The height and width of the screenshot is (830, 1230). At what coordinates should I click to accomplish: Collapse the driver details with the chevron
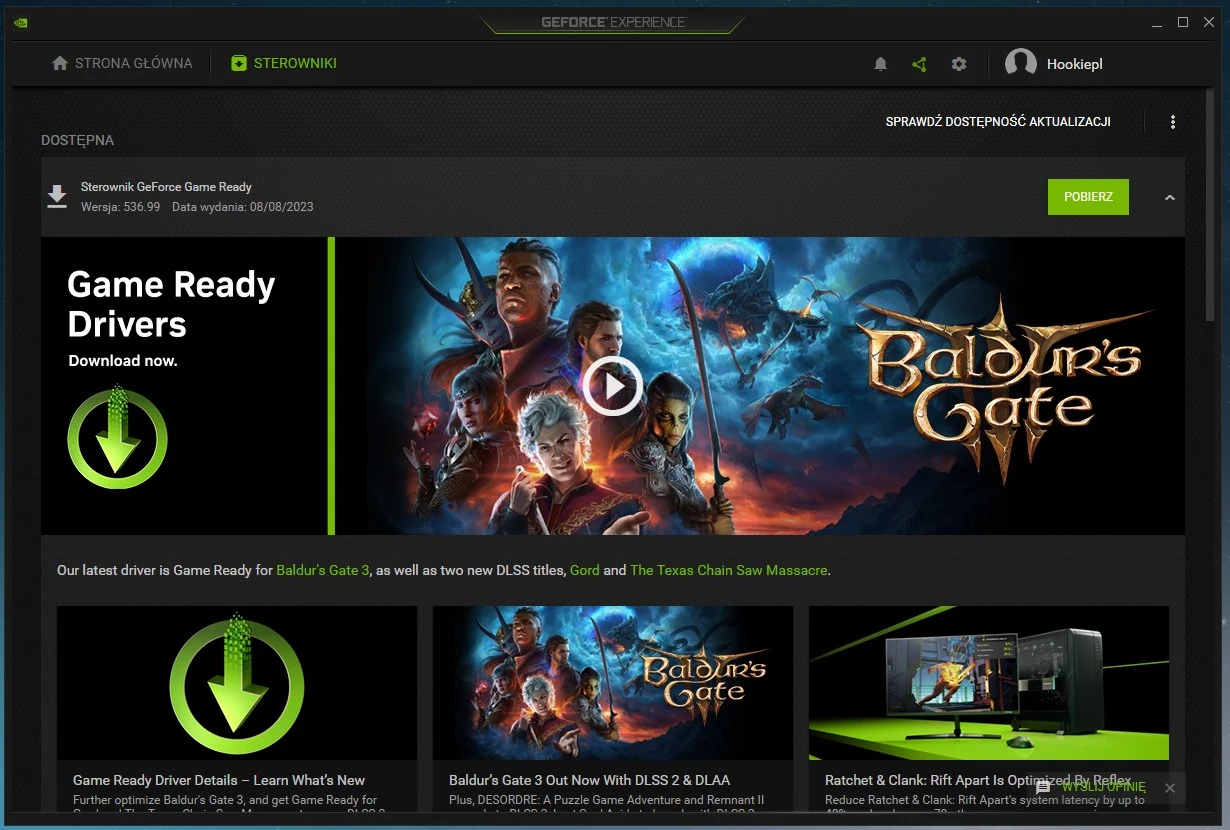(1168, 196)
